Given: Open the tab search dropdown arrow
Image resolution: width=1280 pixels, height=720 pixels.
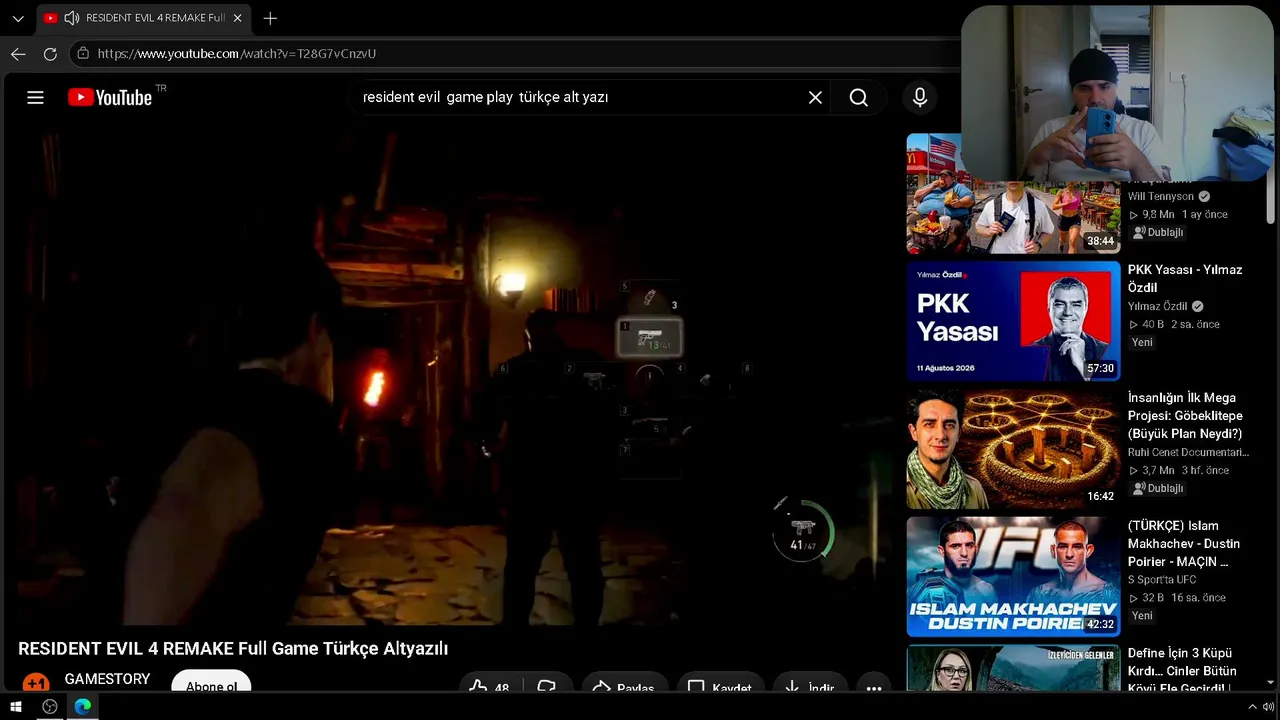Looking at the screenshot, I should coord(18,18).
